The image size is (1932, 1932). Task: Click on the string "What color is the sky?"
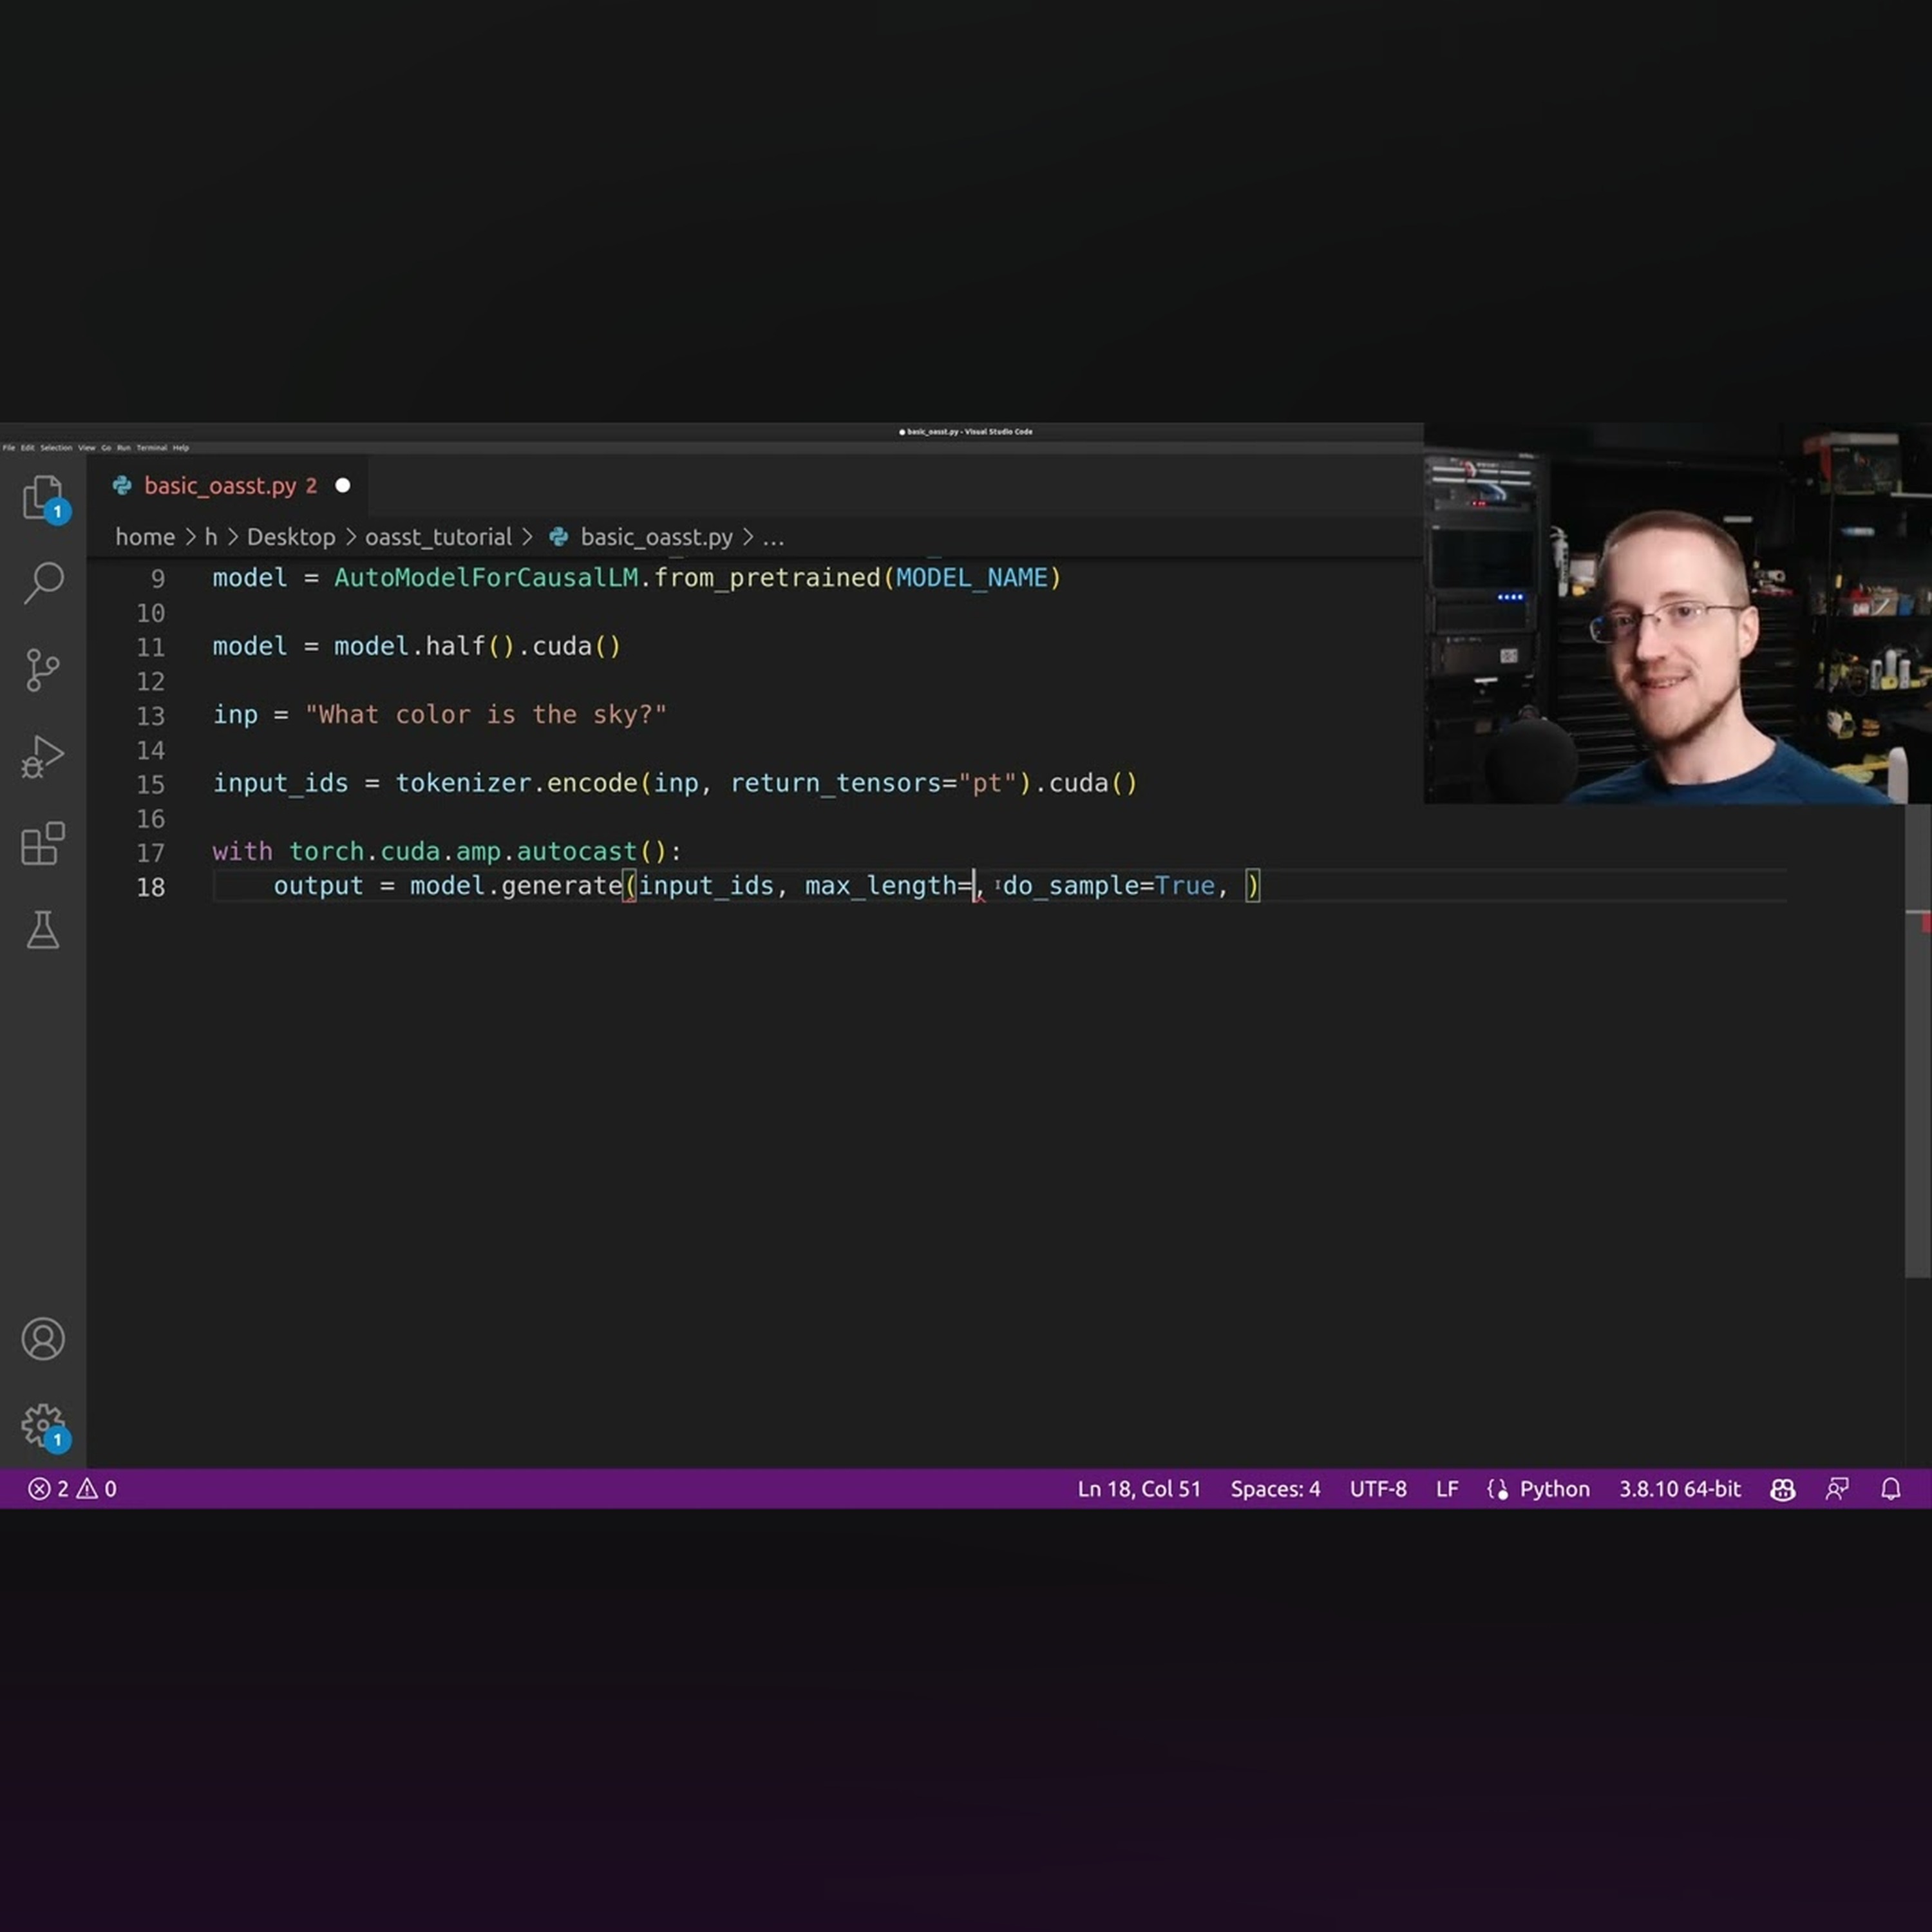click(486, 714)
